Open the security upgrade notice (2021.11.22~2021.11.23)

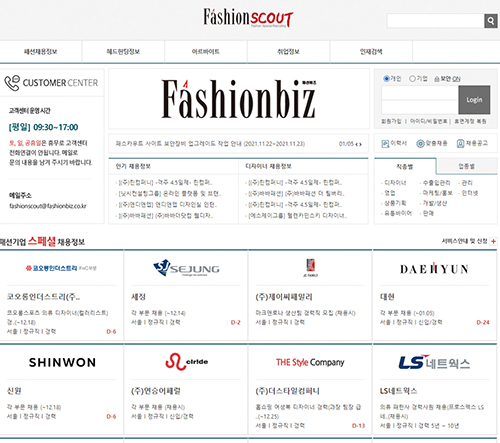click(210, 144)
